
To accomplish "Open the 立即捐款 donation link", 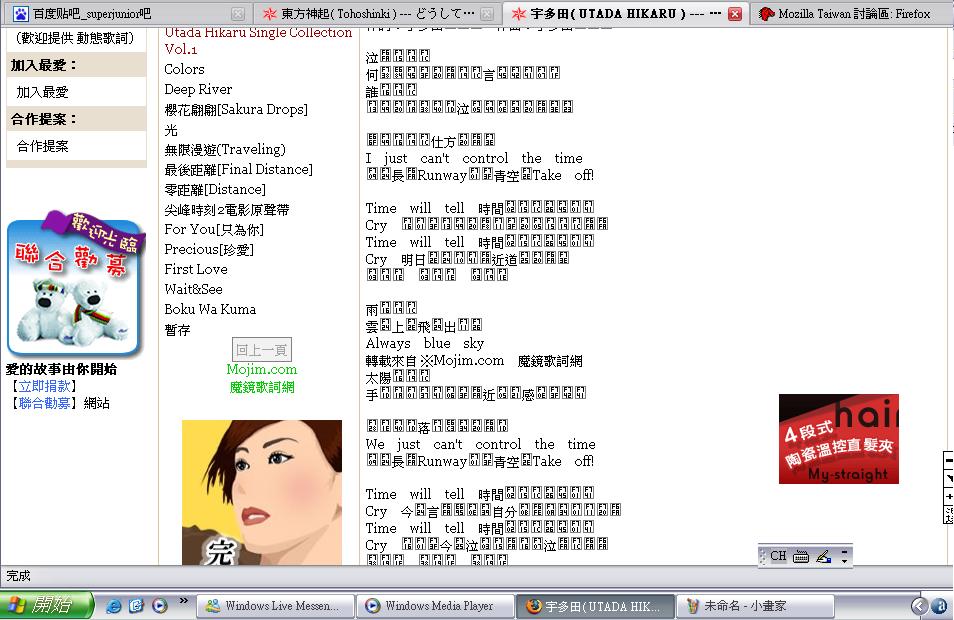I will click(44, 386).
